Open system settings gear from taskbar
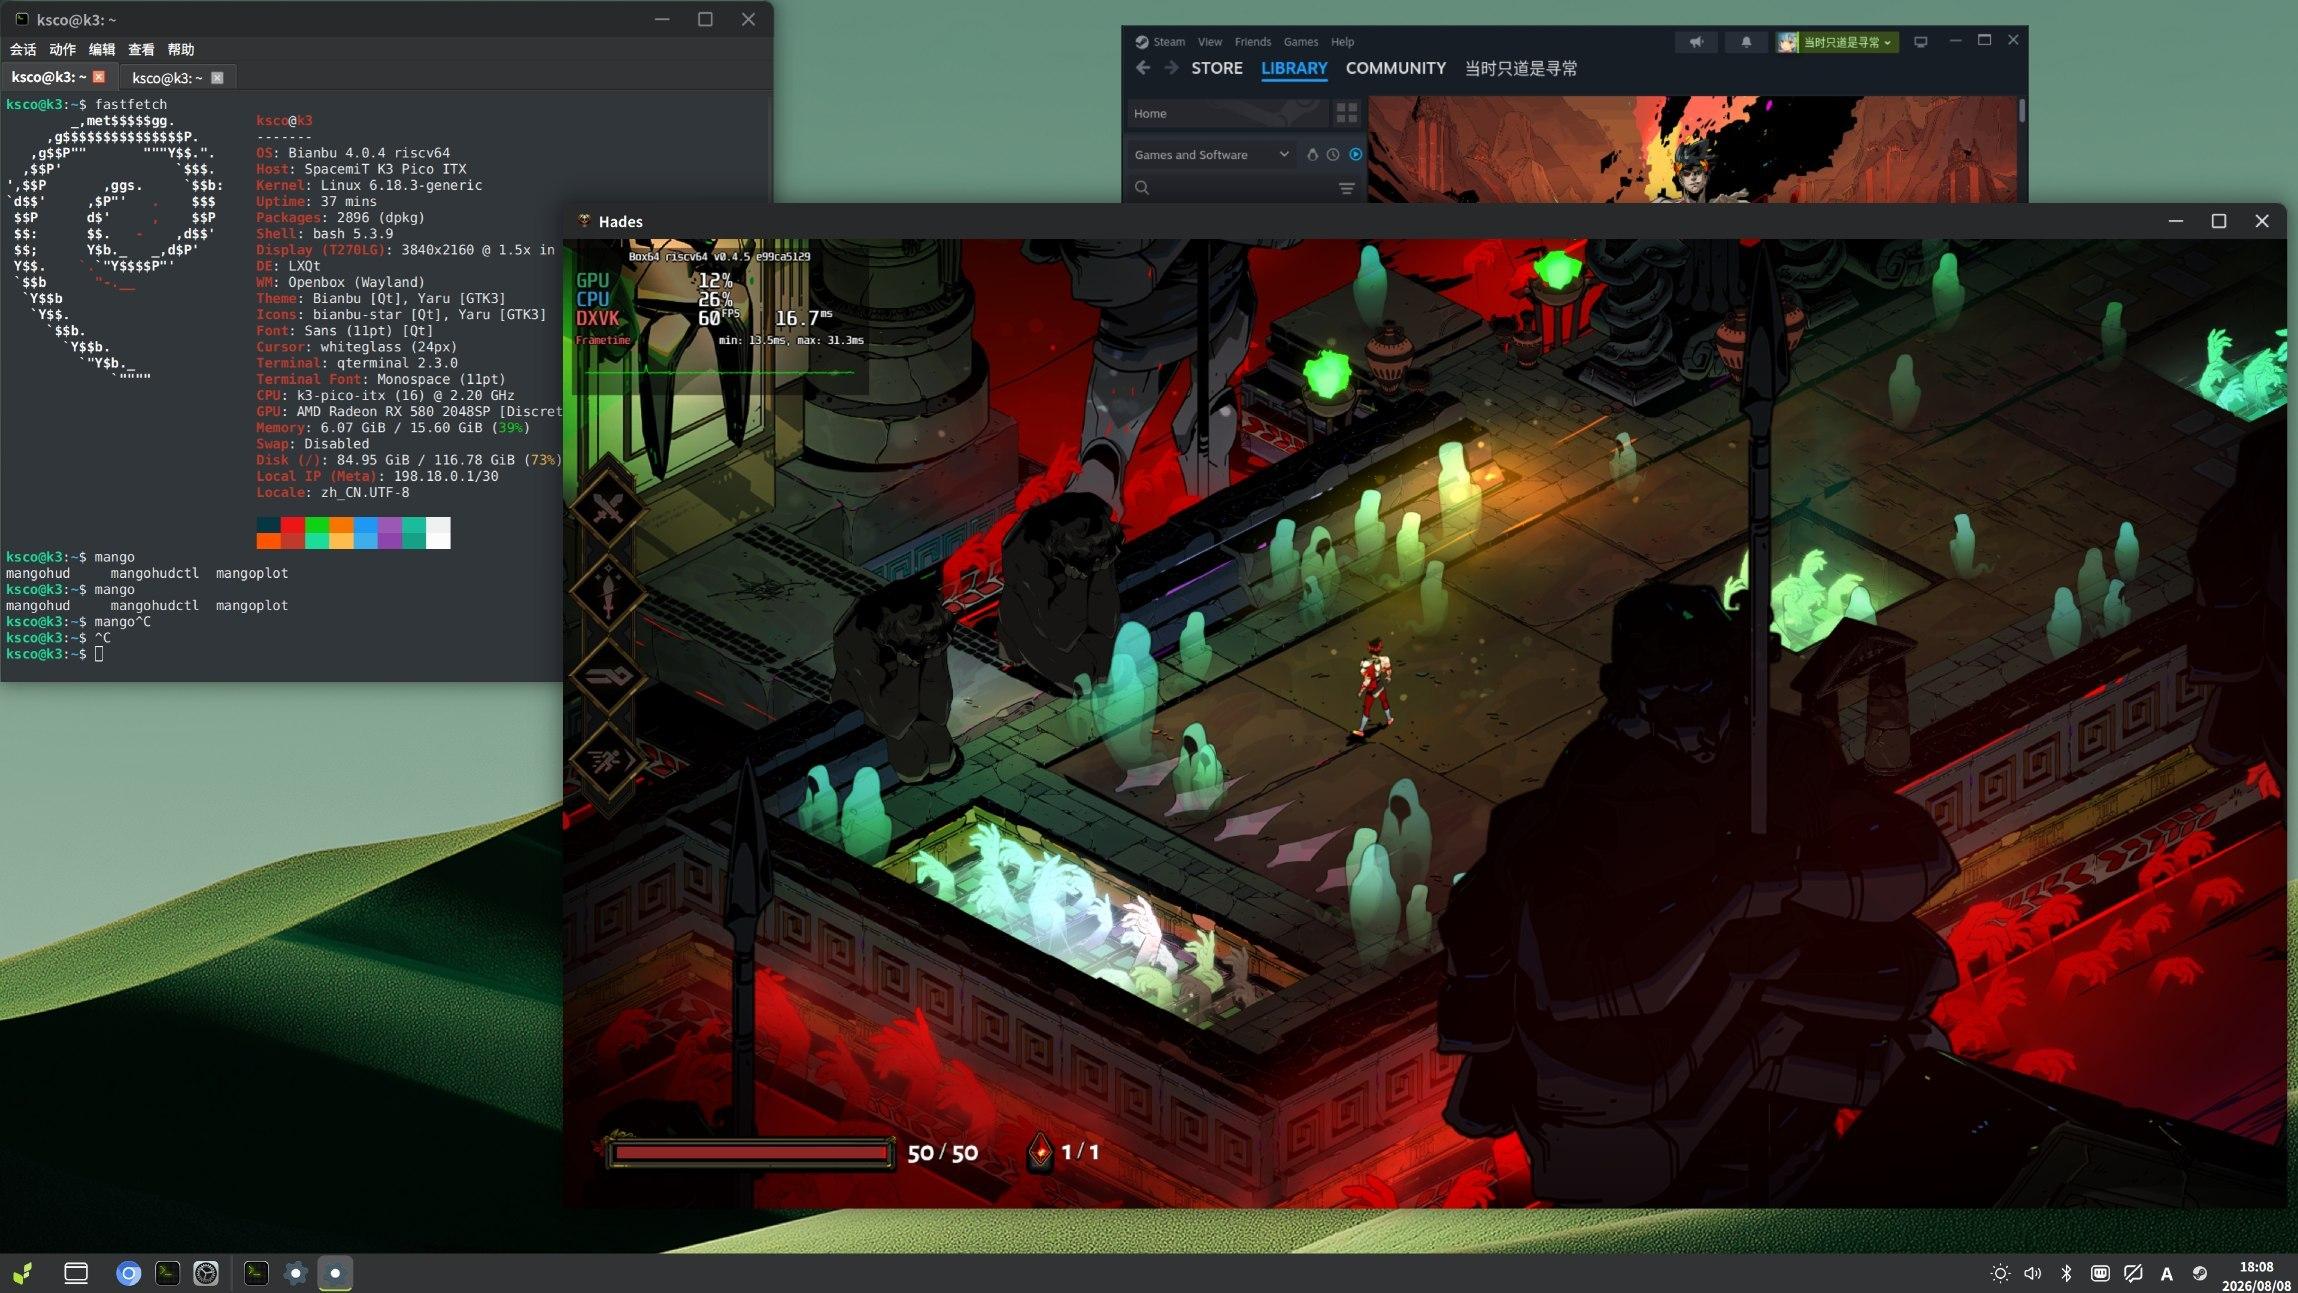Screen dimensions: 2298x1293 point(206,1273)
